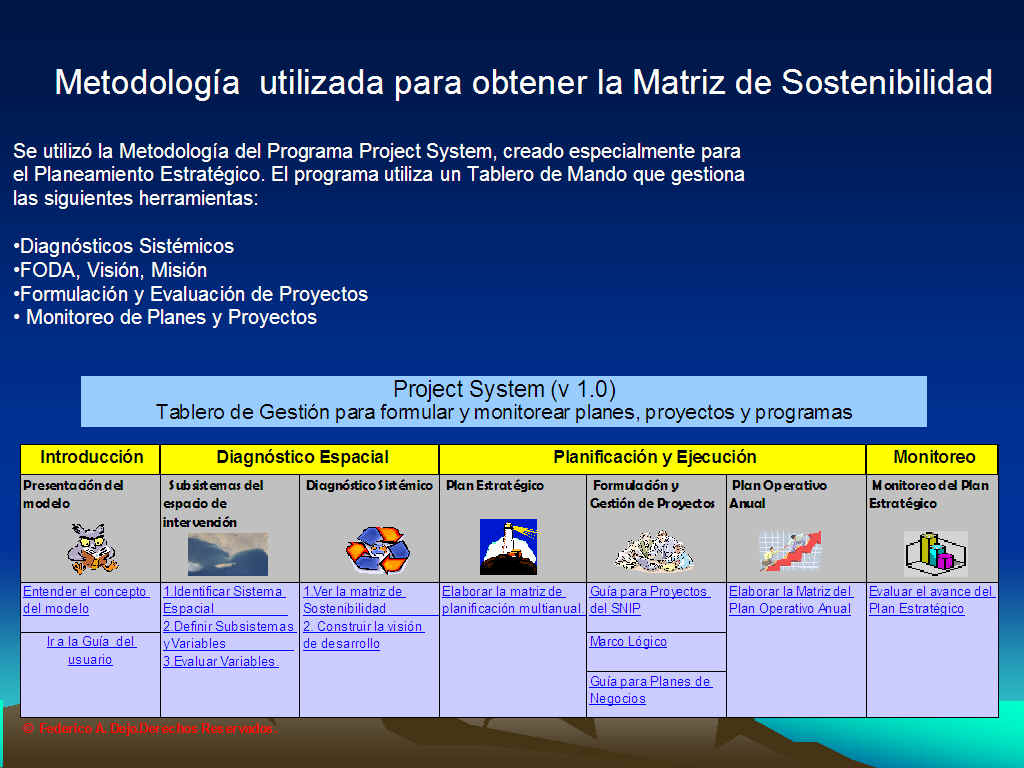Click the rising arrow chart icon
This screenshot has width=1024, height=768.
click(x=790, y=551)
